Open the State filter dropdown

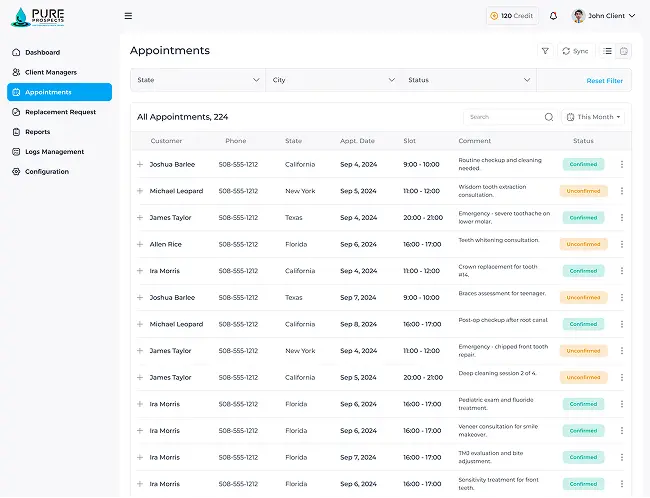(197, 80)
